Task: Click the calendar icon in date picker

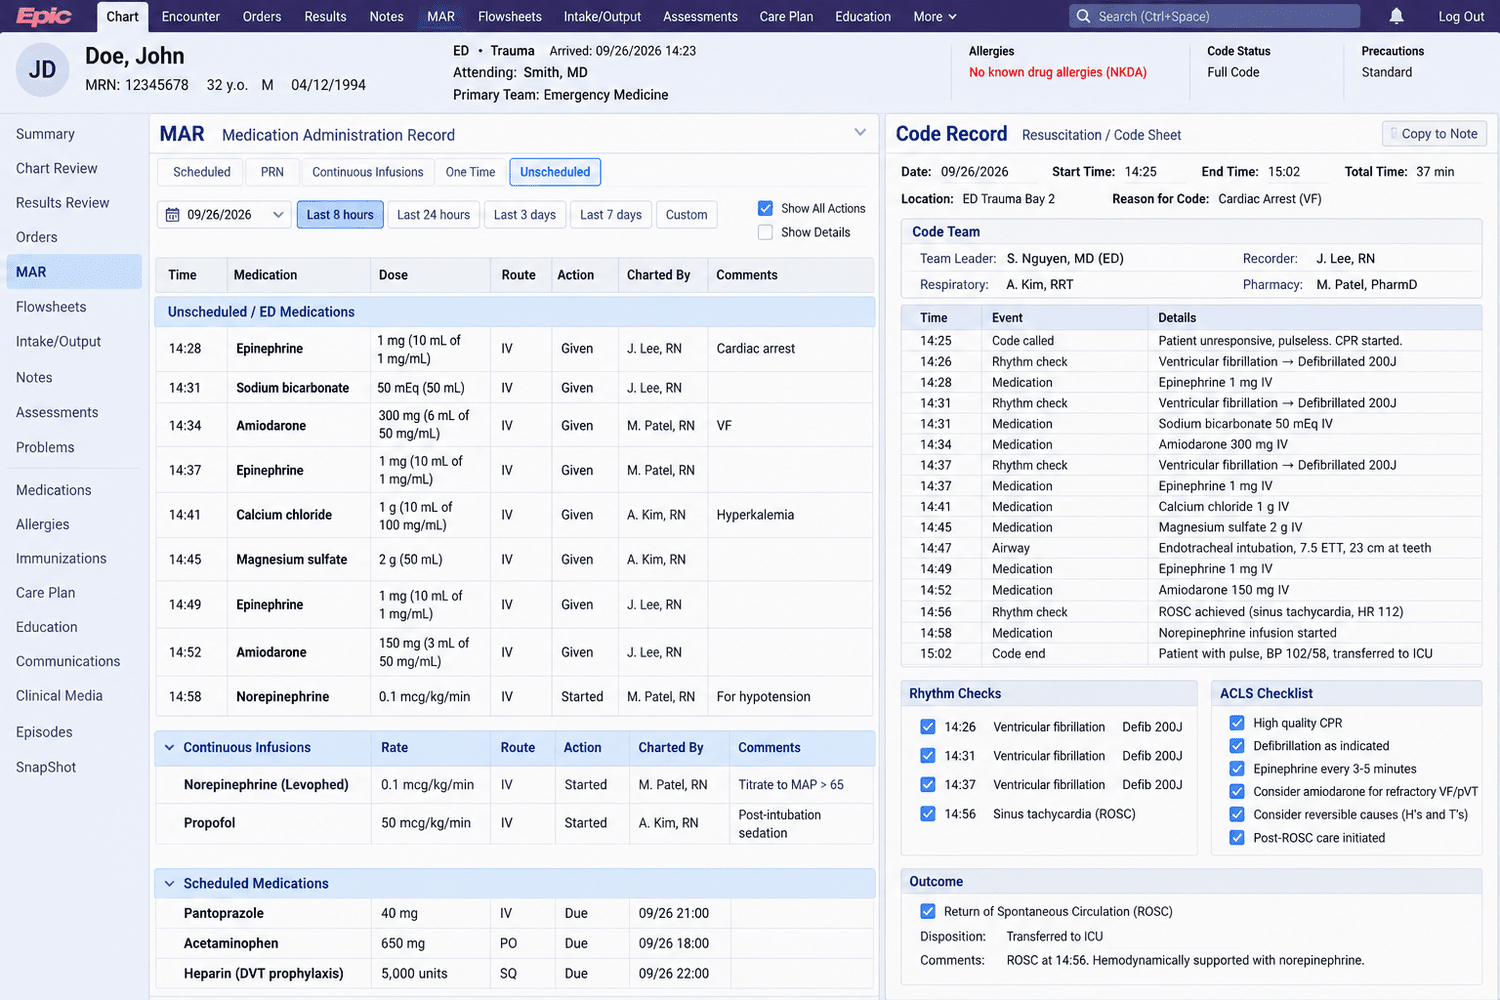Action: coord(172,215)
